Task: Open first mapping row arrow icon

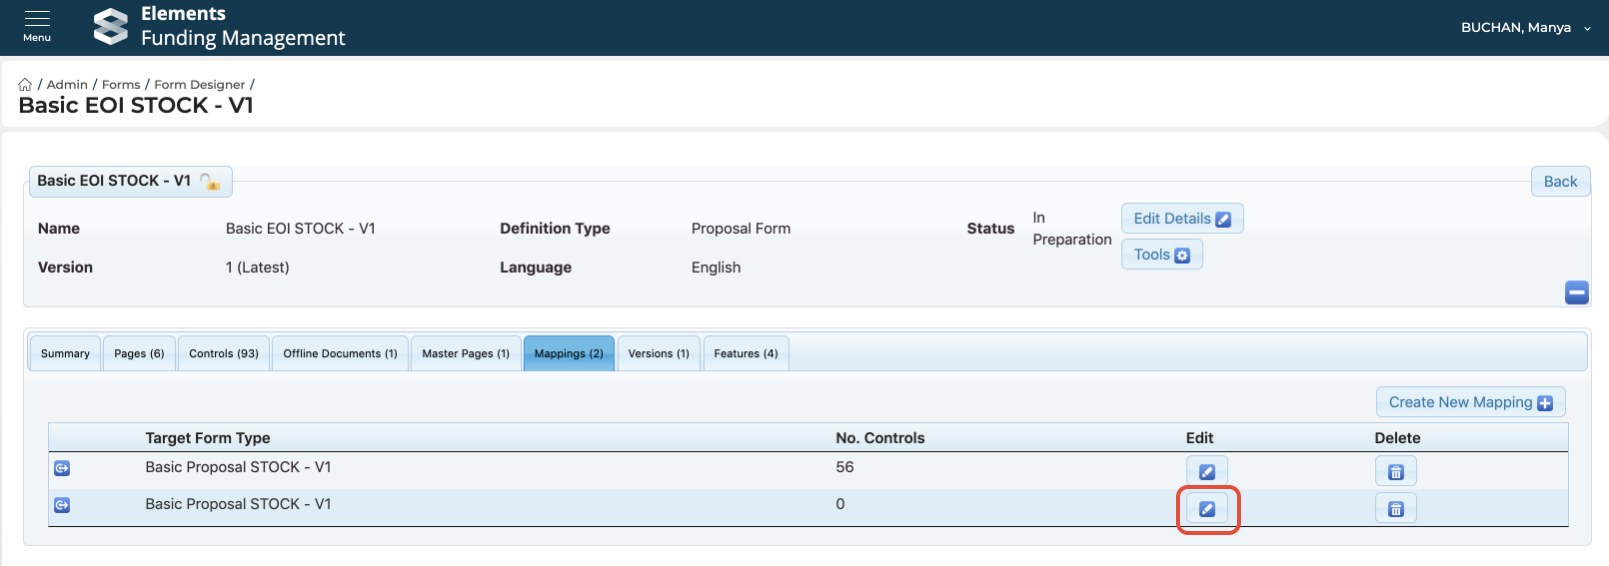Action: tap(62, 468)
